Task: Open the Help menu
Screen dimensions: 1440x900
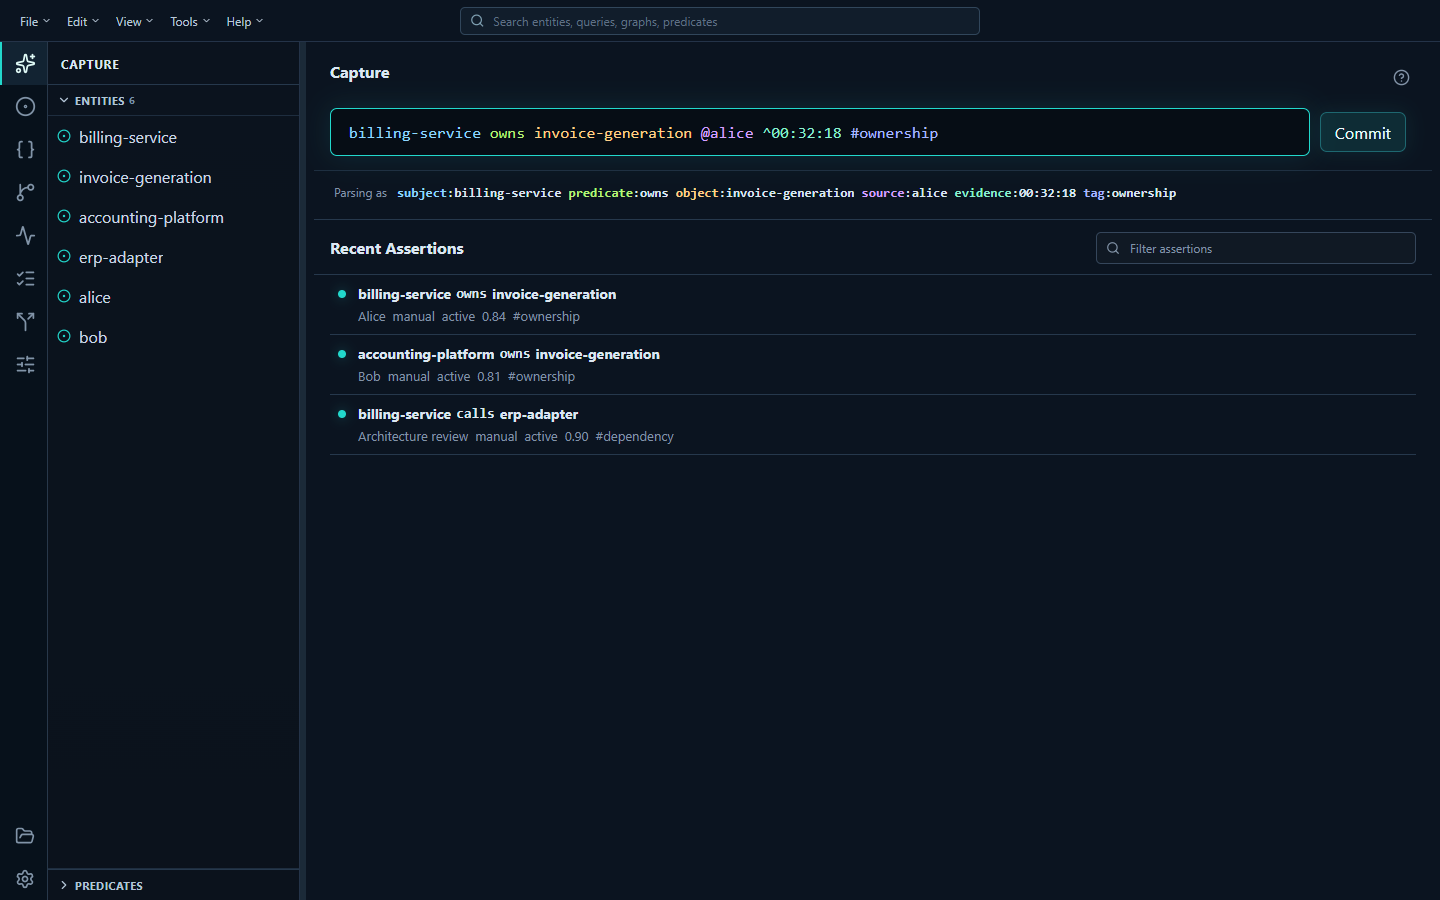Action: coord(245,21)
